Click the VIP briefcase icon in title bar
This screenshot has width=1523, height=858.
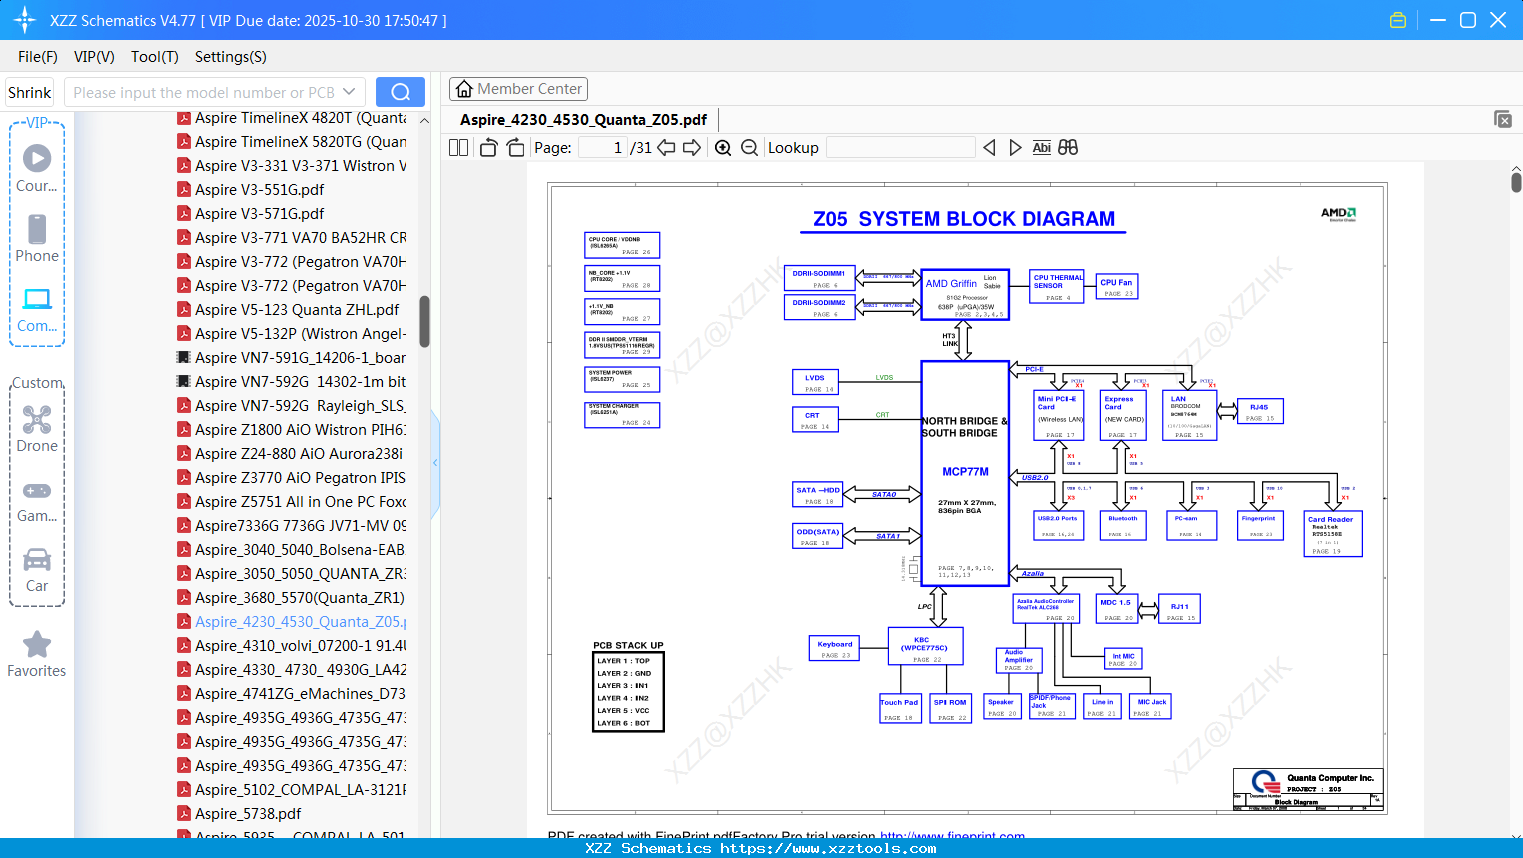pyautogui.click(x=1398, y=20)
